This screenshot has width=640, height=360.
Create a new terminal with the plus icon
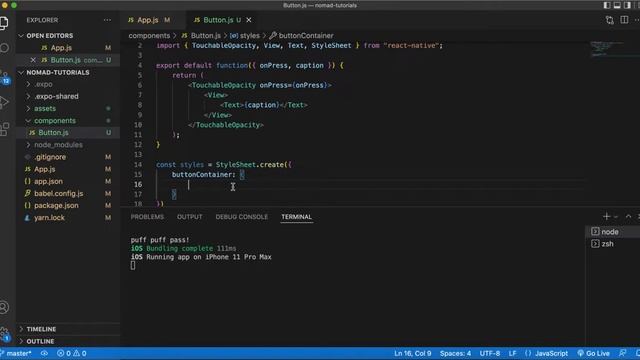(x=606, y=216)
